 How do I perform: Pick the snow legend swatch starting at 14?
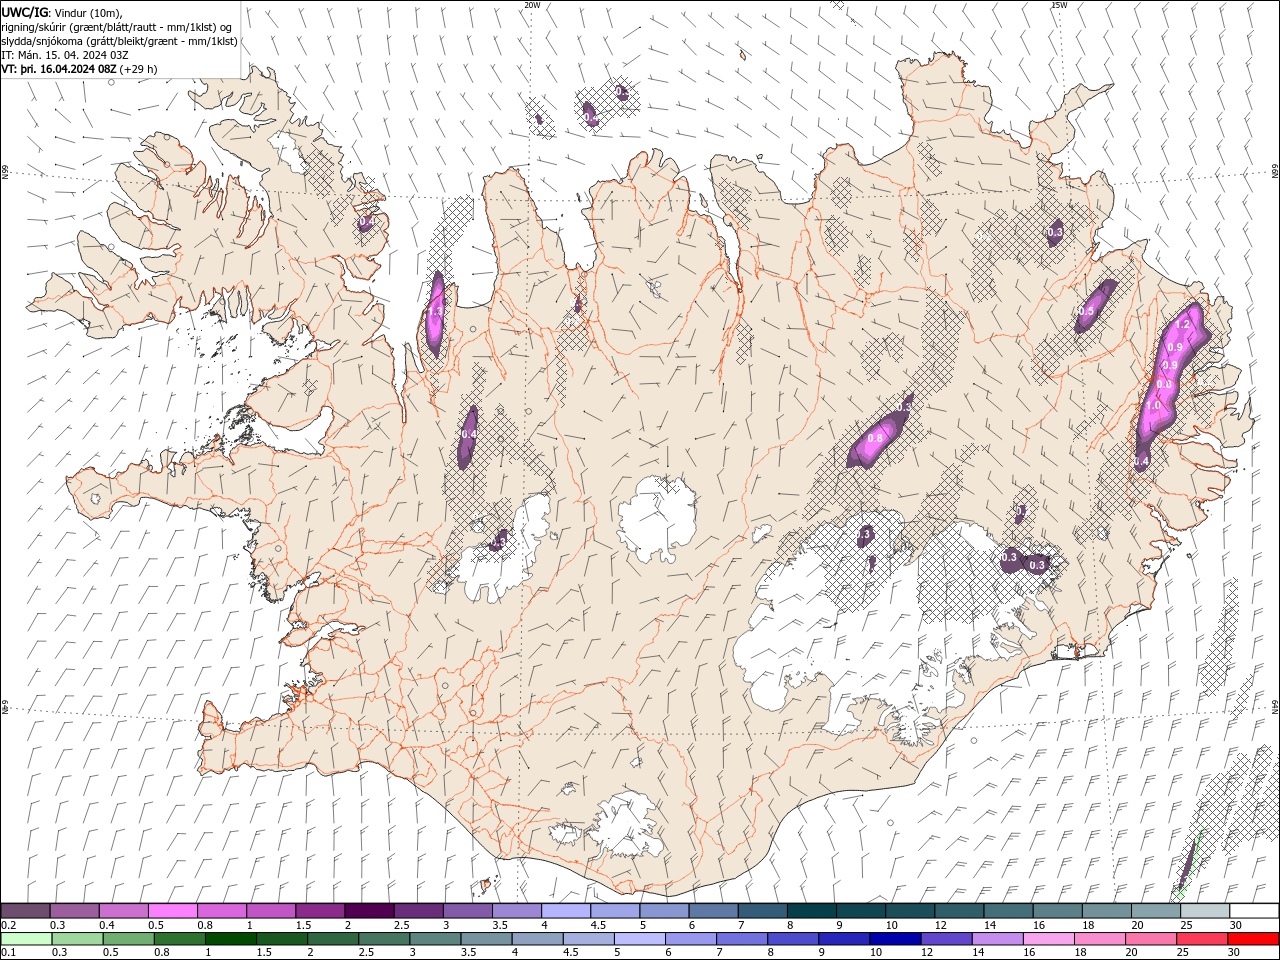[x=1008, y=911]
